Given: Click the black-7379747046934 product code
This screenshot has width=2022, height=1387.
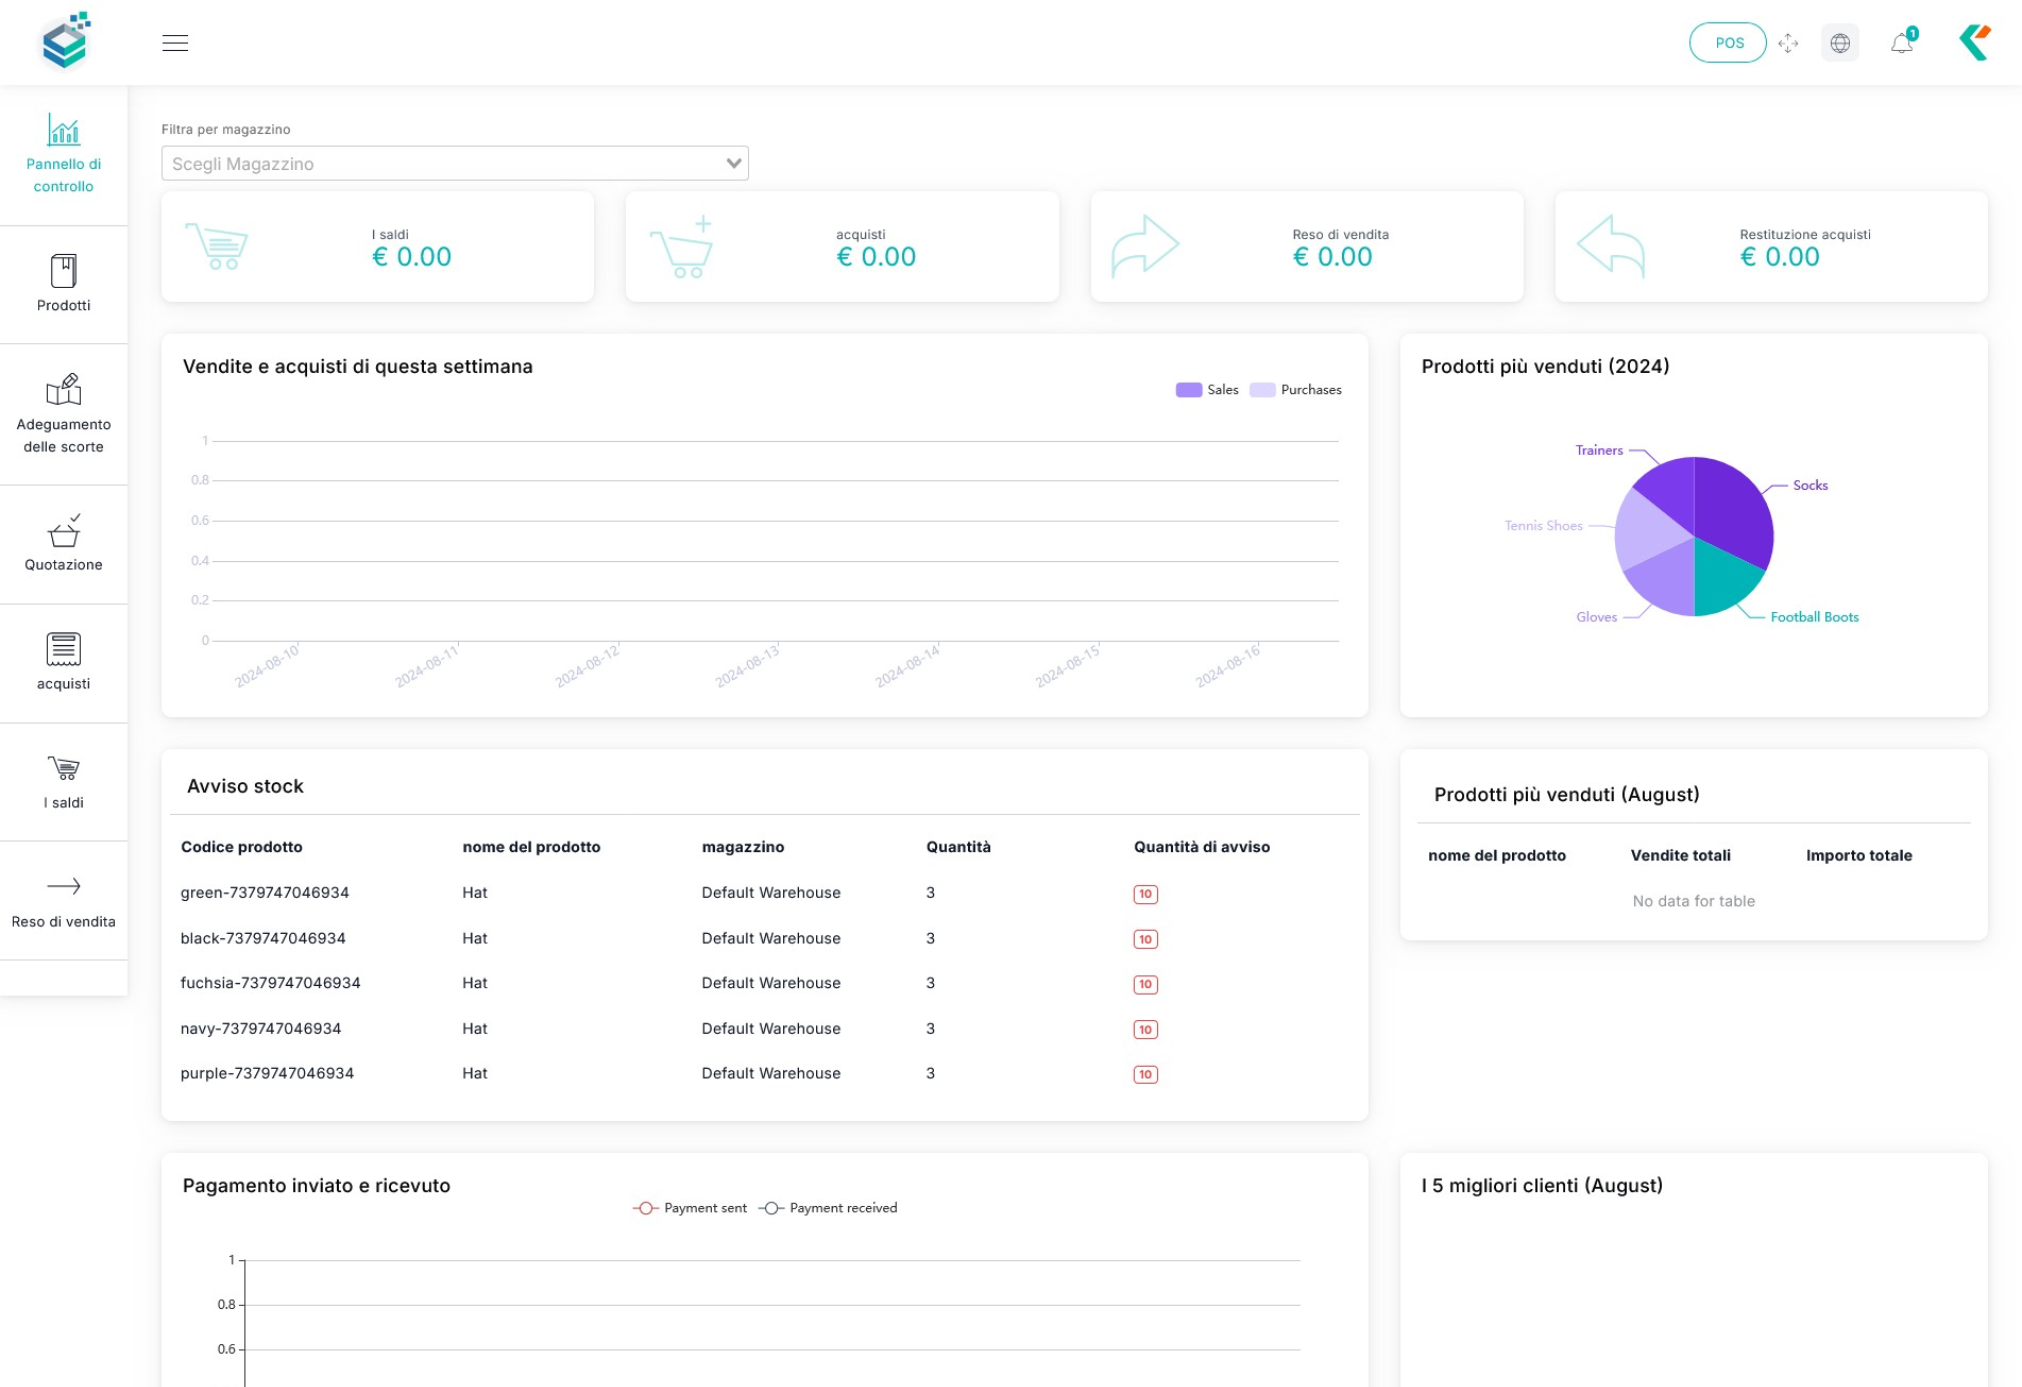Looking at the screenshot, I should 263,938.
